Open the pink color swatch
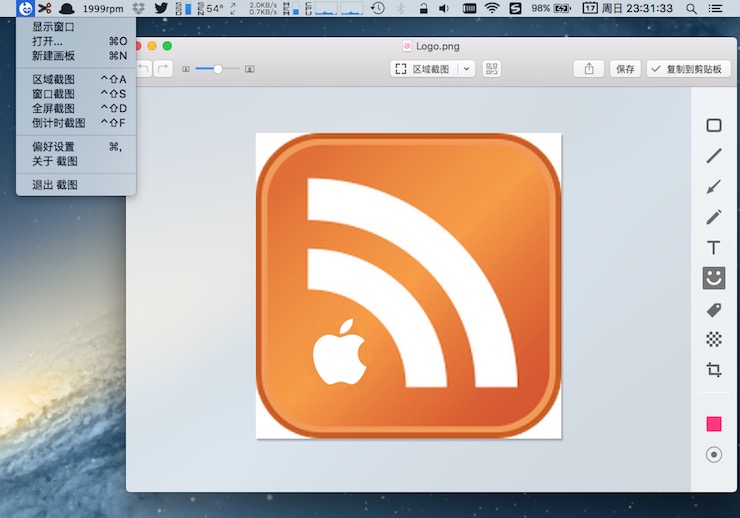Screen dimensions: 740x518 (x=714, y=424)
